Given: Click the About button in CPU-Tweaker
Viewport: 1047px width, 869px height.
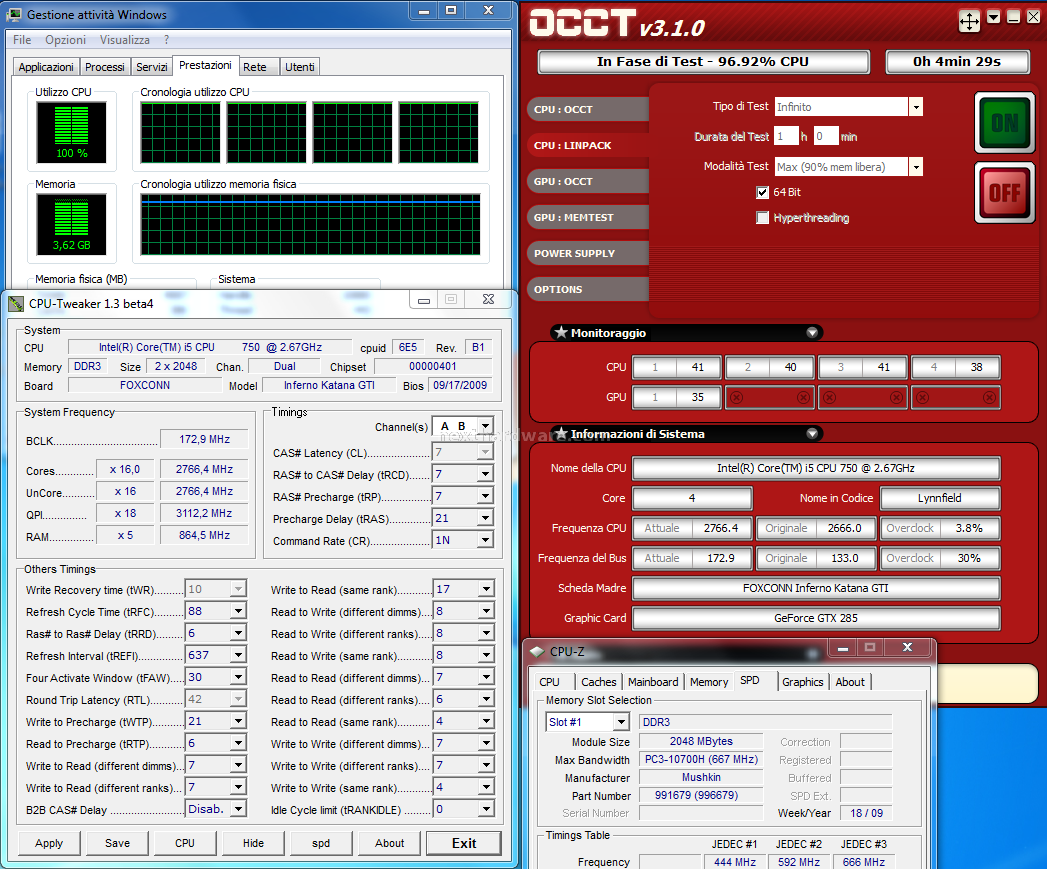Looking at the screenshot, I should click(389, 843).
